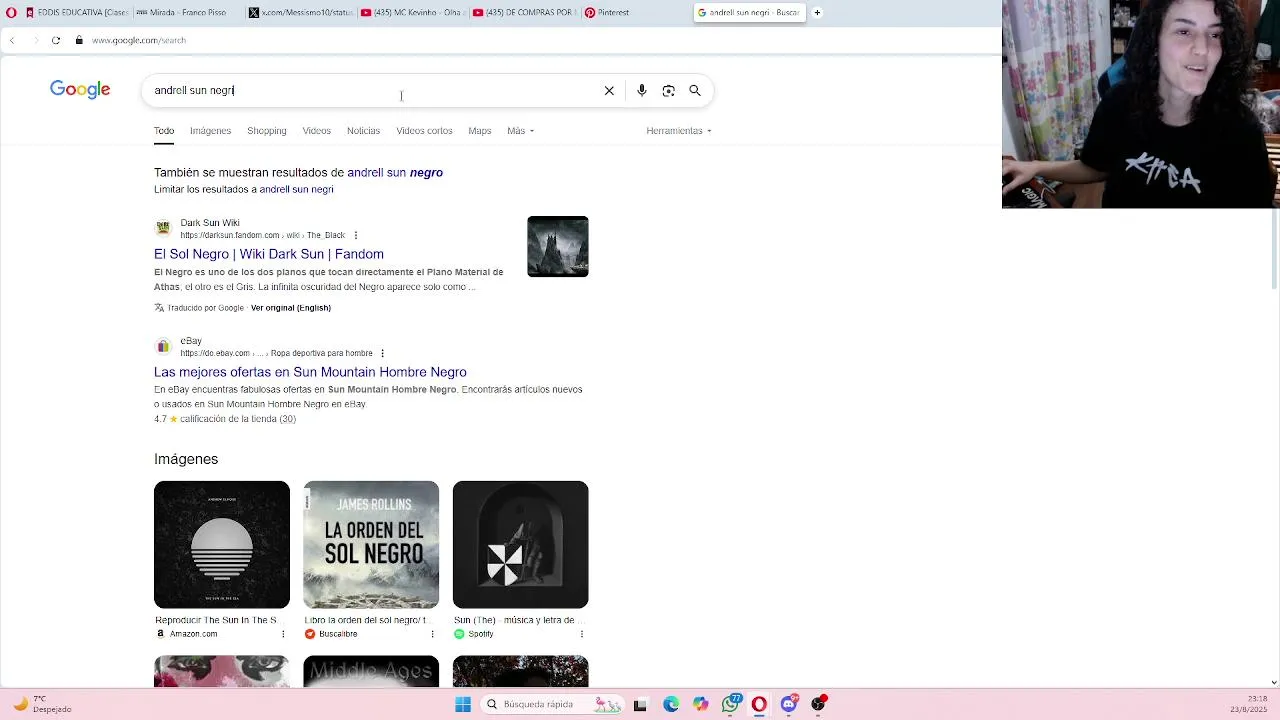1280x720 pixels.
Task: Select the Todo search tab
Action: click(164, 131)
